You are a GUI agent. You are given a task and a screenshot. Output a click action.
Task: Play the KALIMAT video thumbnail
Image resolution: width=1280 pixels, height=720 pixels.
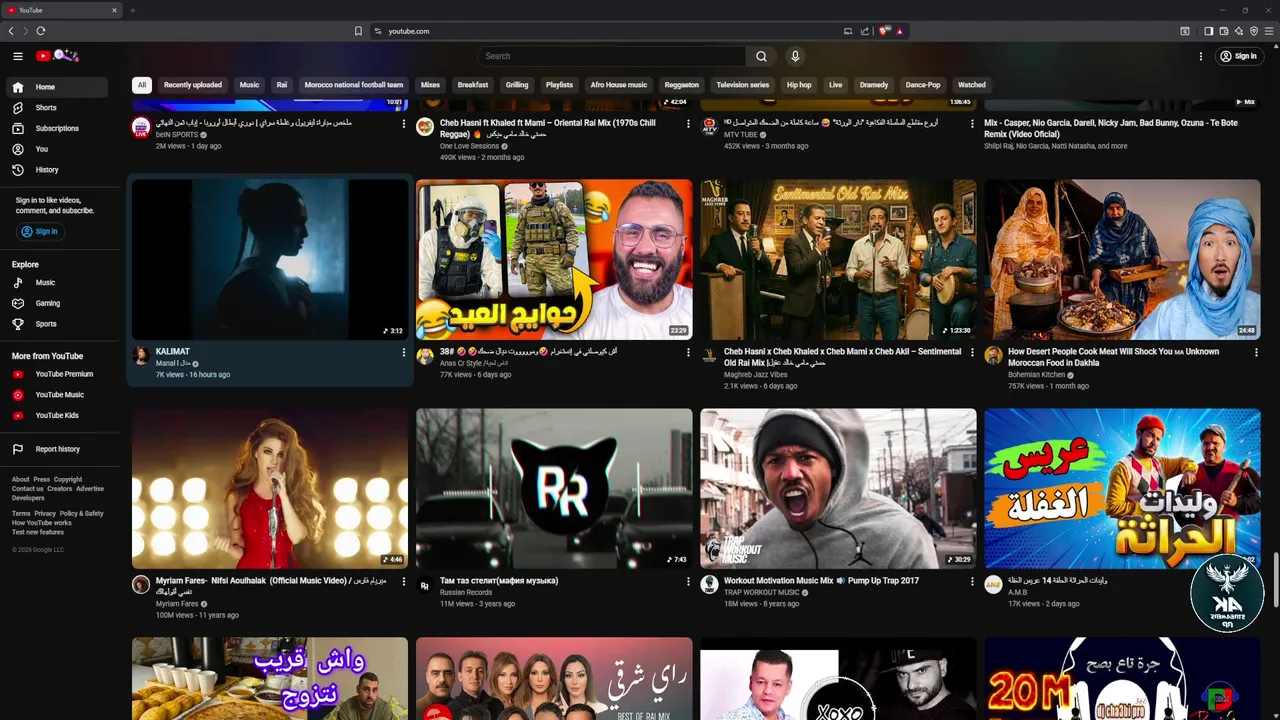270,259
